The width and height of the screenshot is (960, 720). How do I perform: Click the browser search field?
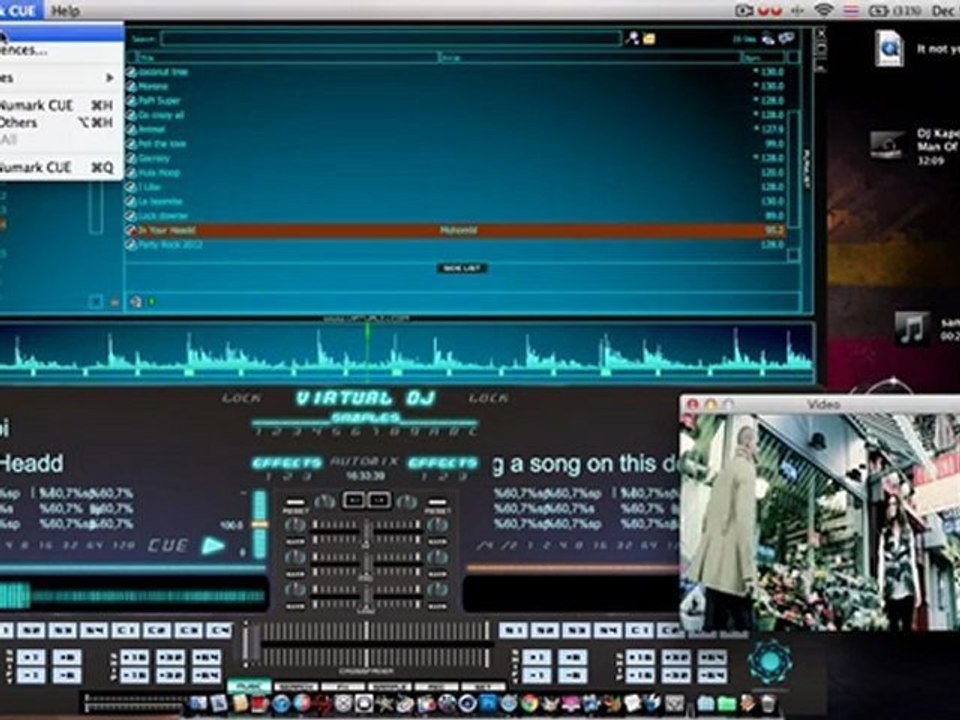coord(391,39)
